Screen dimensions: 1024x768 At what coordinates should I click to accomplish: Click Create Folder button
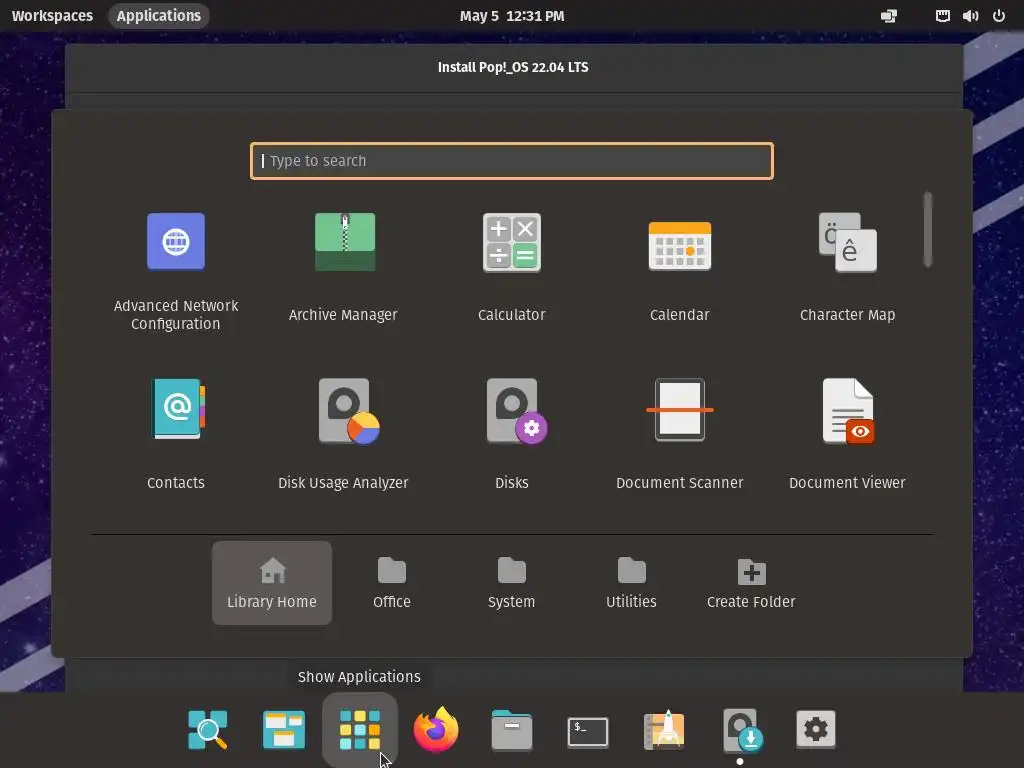751,583
